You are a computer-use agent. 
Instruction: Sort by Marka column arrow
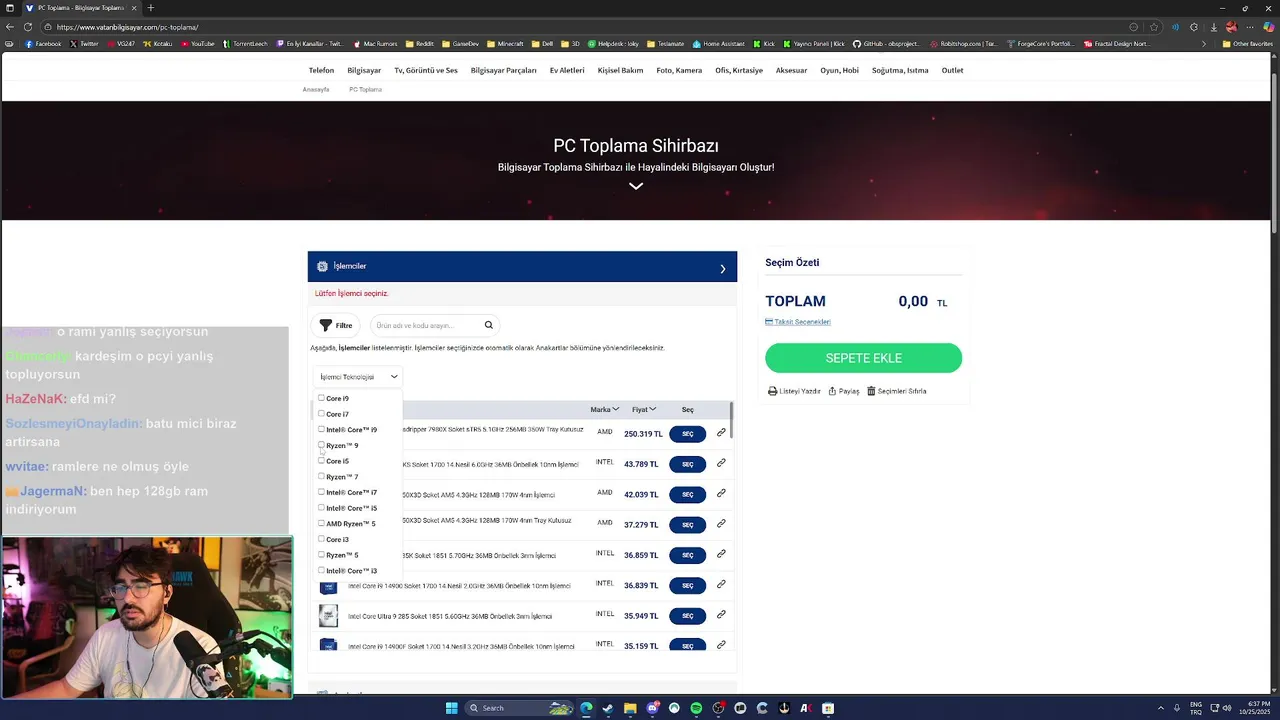[616, 409]
